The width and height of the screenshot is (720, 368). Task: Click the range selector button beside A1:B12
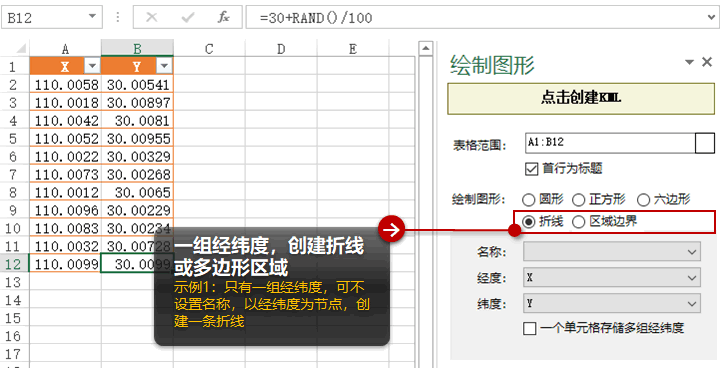click(705, 143)
